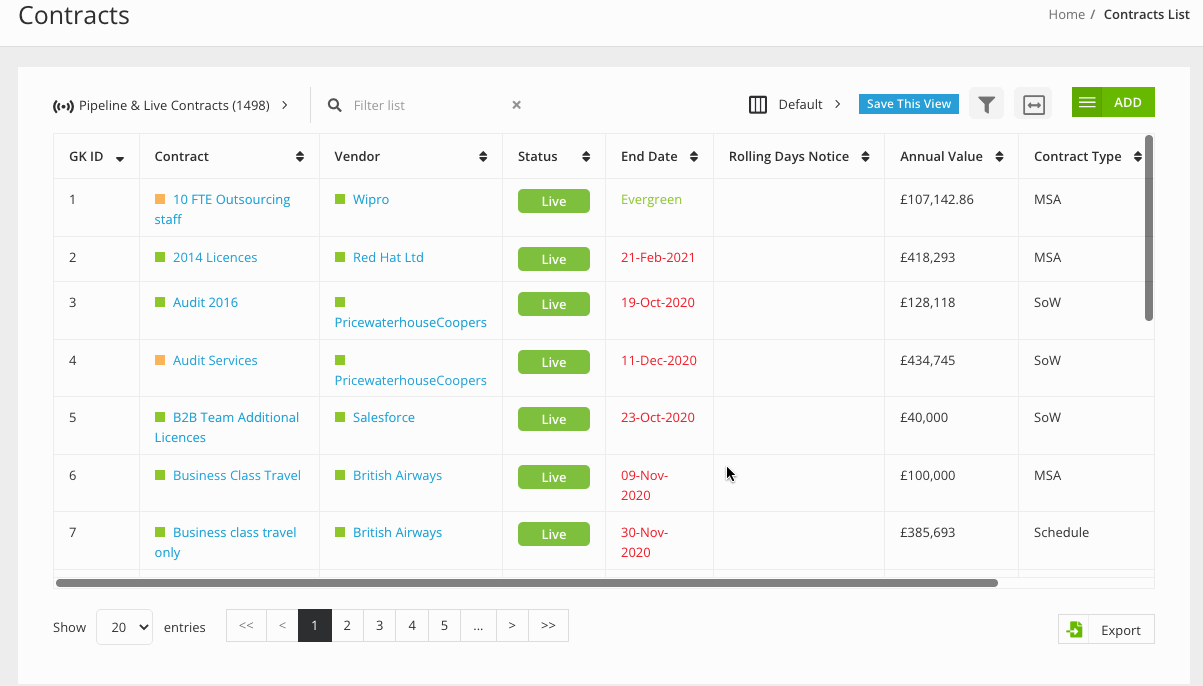Open the Show entries count dropdown
Screen dimensions: 1203x686
click(125, 627)
